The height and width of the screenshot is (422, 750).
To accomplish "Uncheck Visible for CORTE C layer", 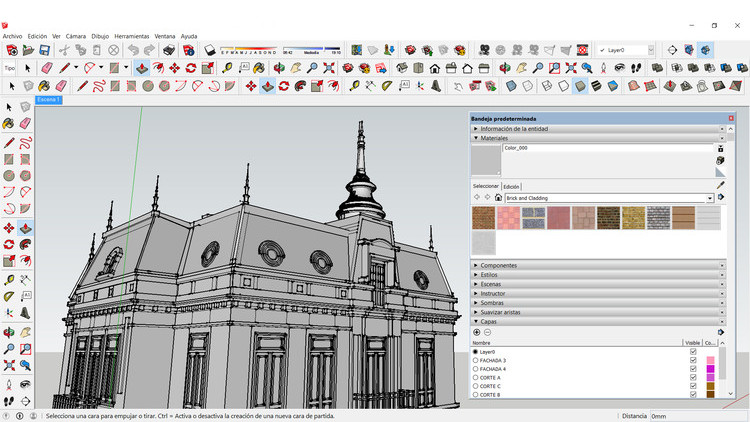I will click(x=693, y=386).
